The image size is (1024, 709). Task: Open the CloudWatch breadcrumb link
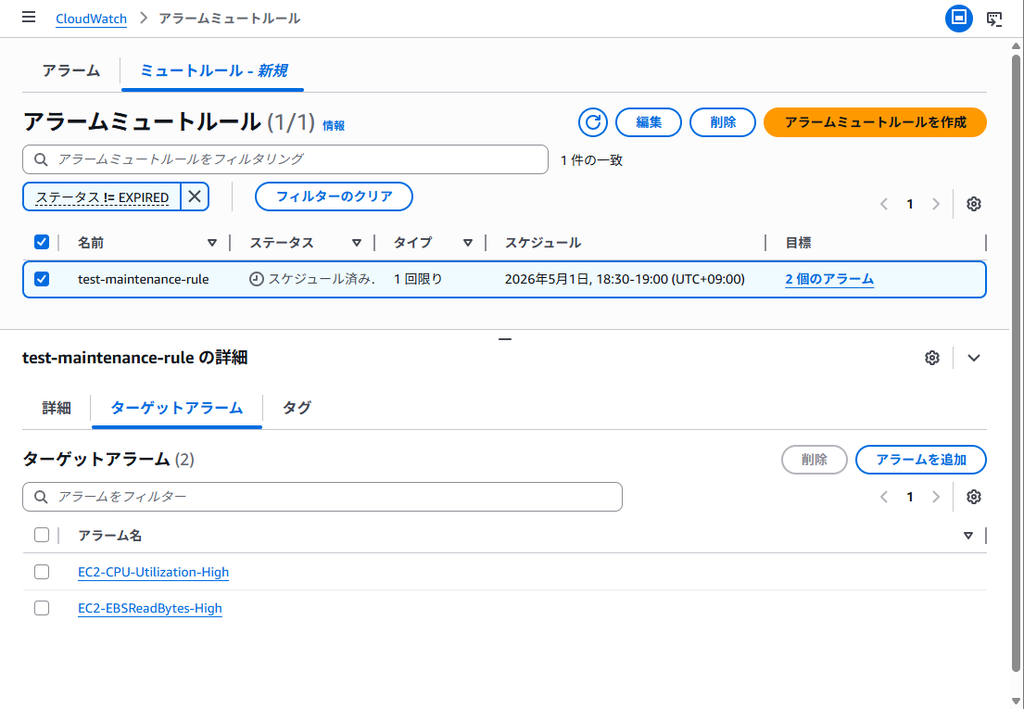91,18
